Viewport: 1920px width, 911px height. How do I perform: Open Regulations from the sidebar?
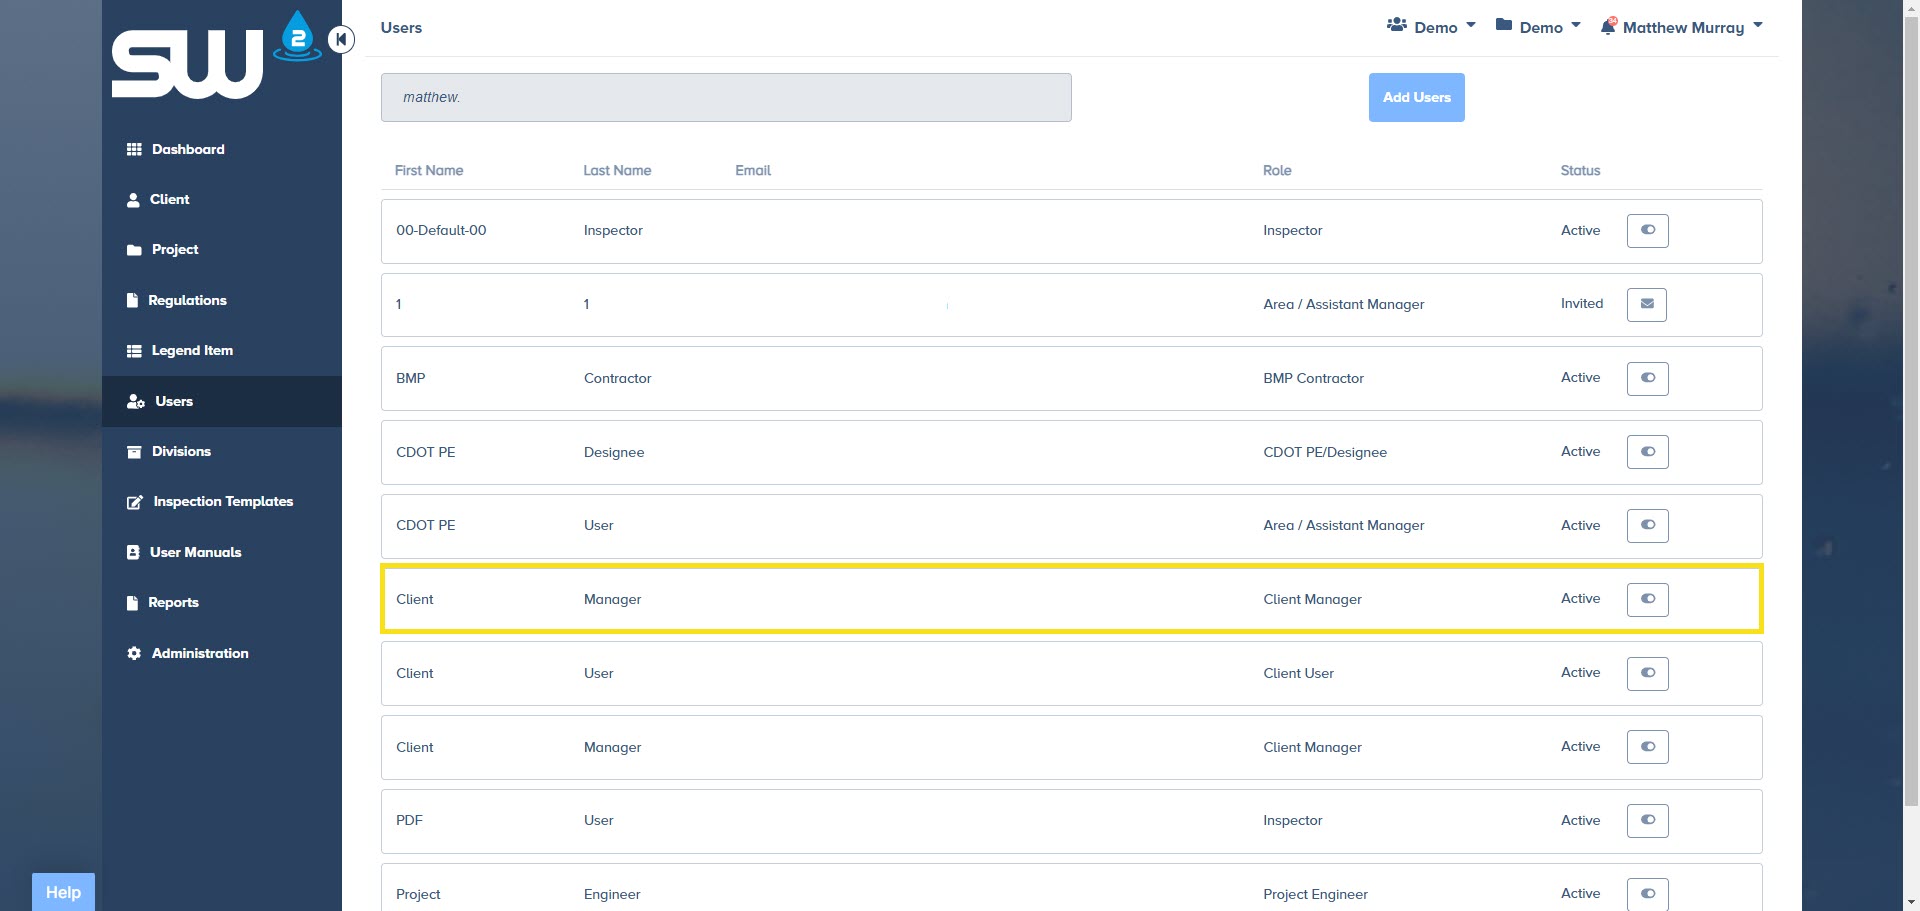click(187, 300)
